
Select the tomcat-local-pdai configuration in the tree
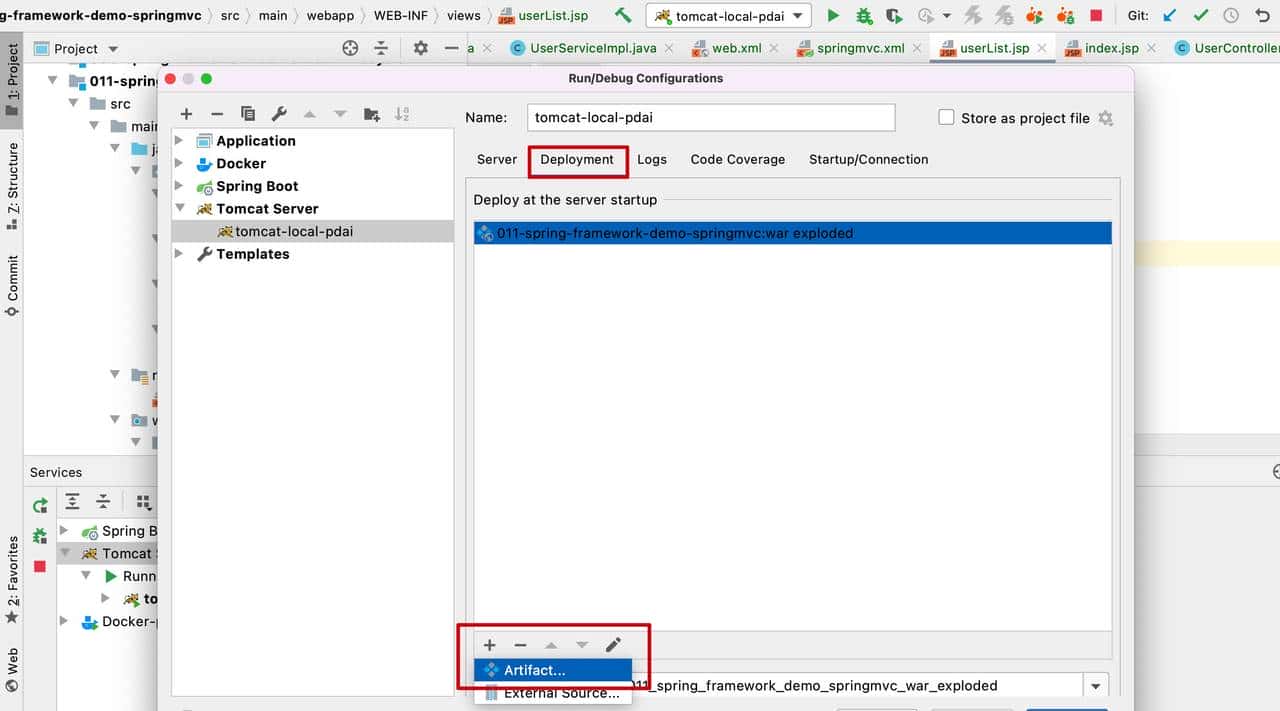[293, 231]
